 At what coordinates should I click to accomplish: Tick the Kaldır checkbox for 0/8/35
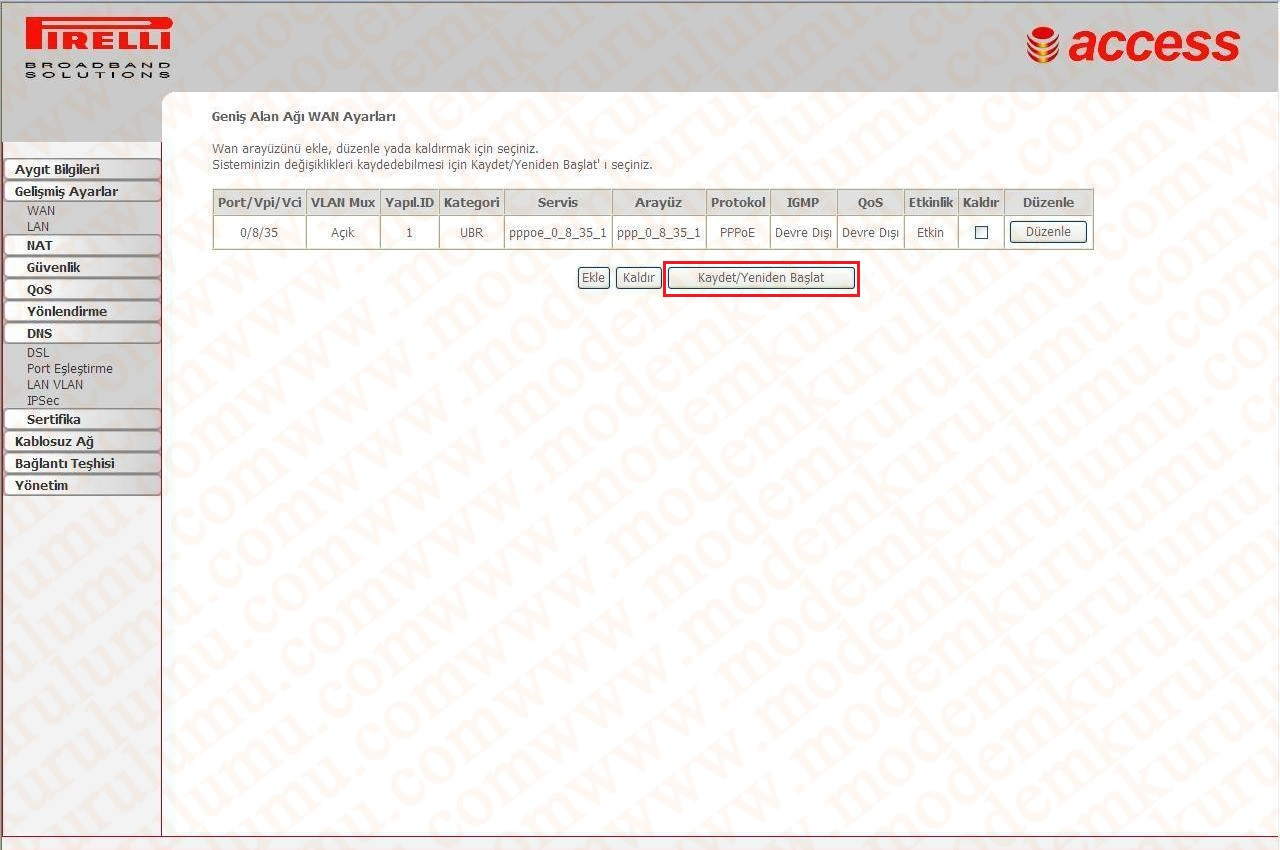tap(981, 232)
